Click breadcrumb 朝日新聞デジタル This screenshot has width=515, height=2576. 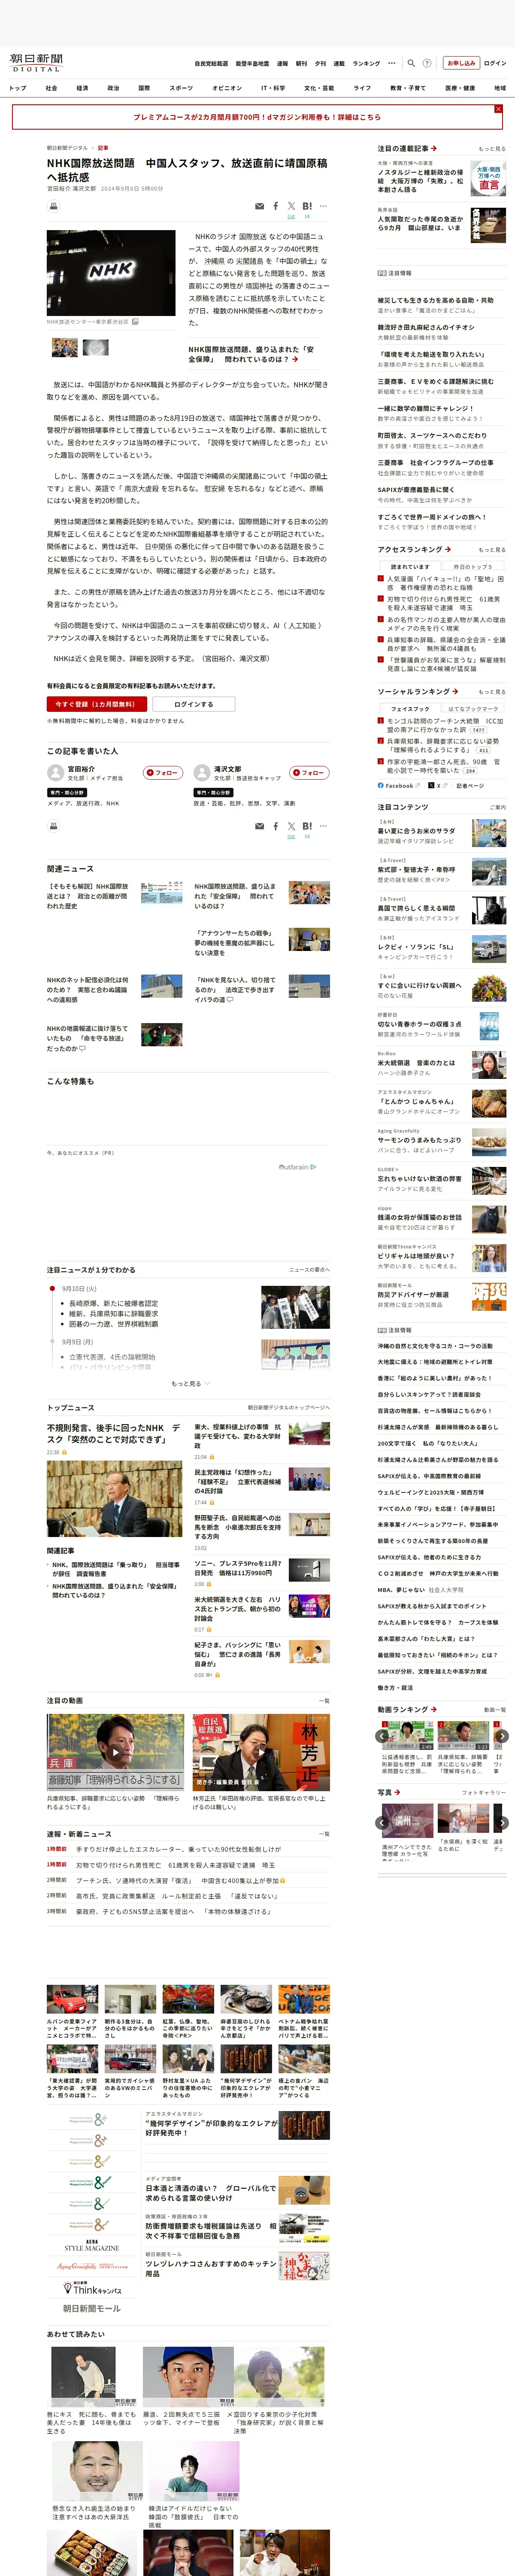(x=67, y=148)
